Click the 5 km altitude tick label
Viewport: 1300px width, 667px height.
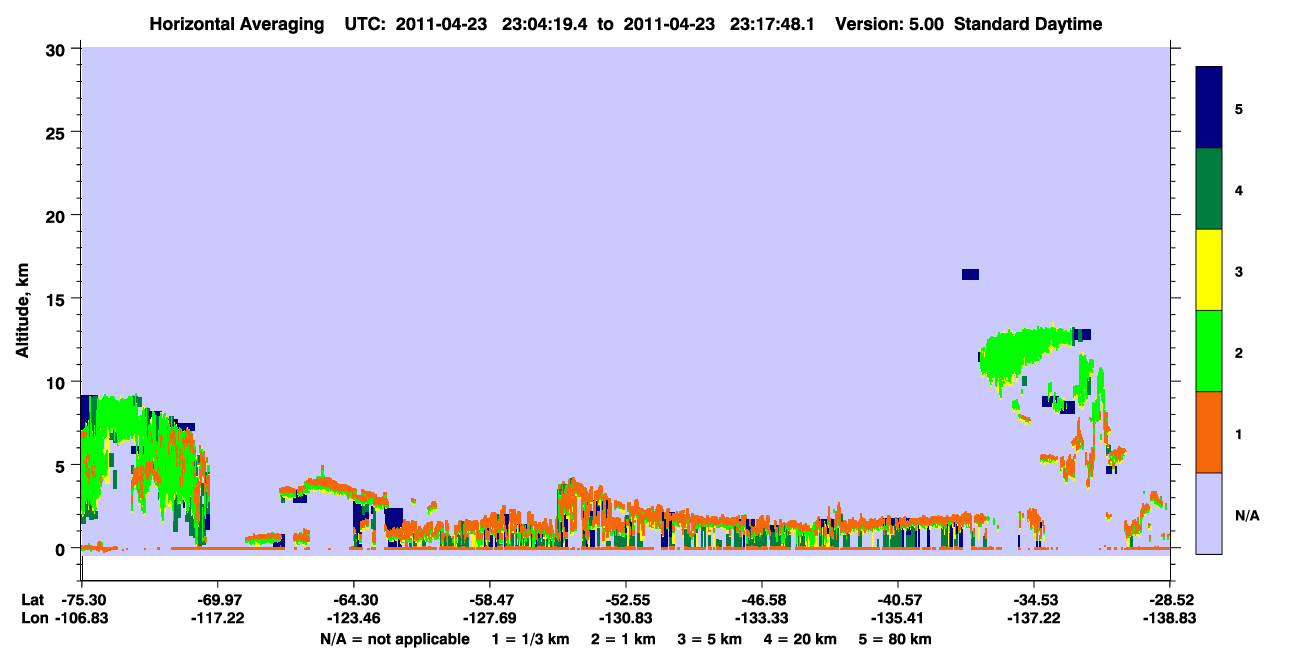[62, 465]
